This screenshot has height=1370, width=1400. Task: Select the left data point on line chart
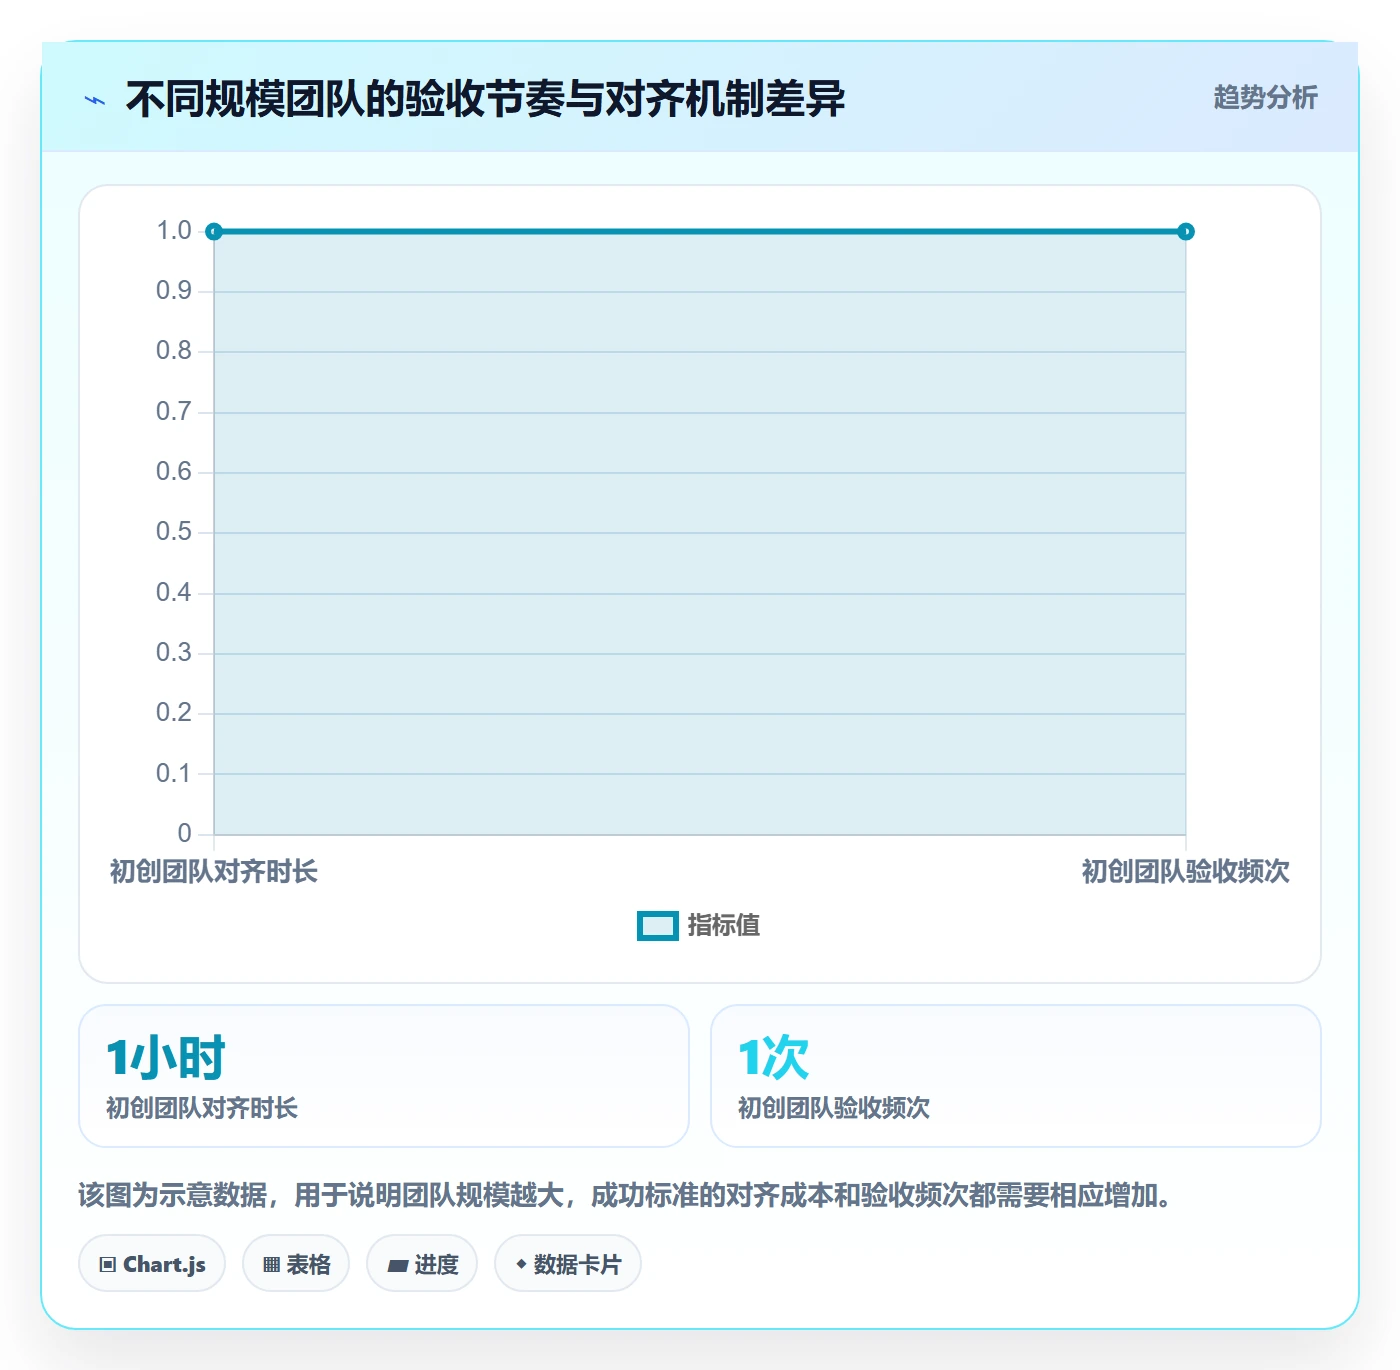pos(213,232)
